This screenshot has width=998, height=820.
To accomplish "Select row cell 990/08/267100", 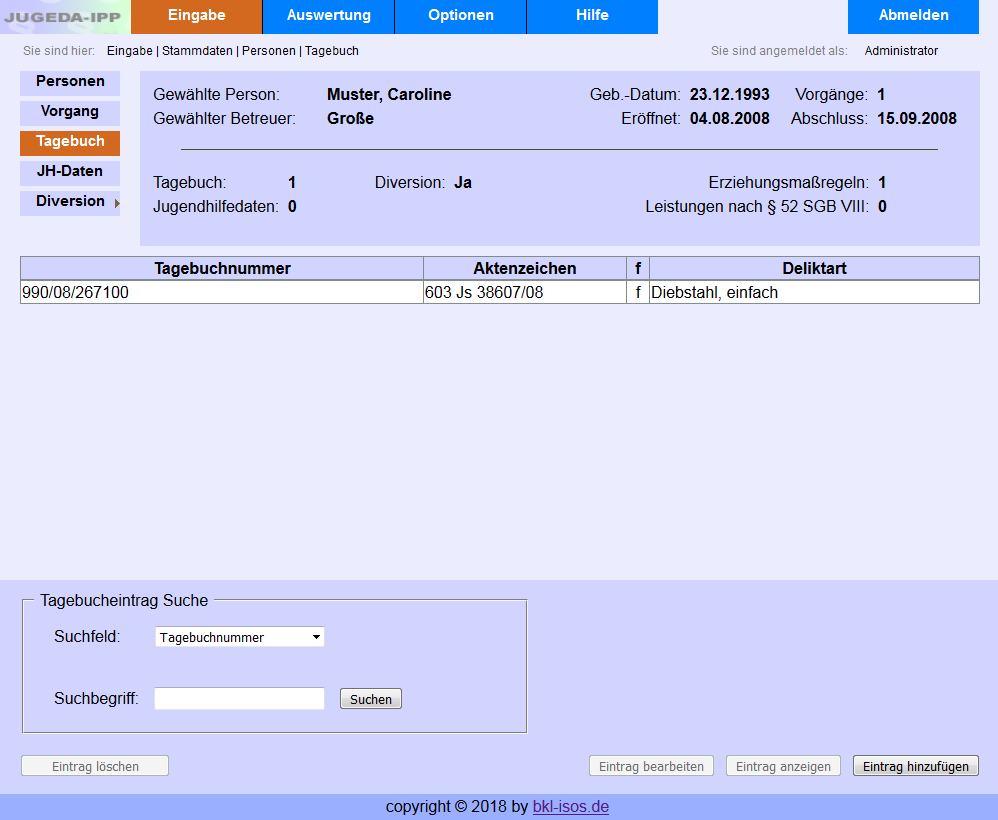I will (x=222, y=292).
